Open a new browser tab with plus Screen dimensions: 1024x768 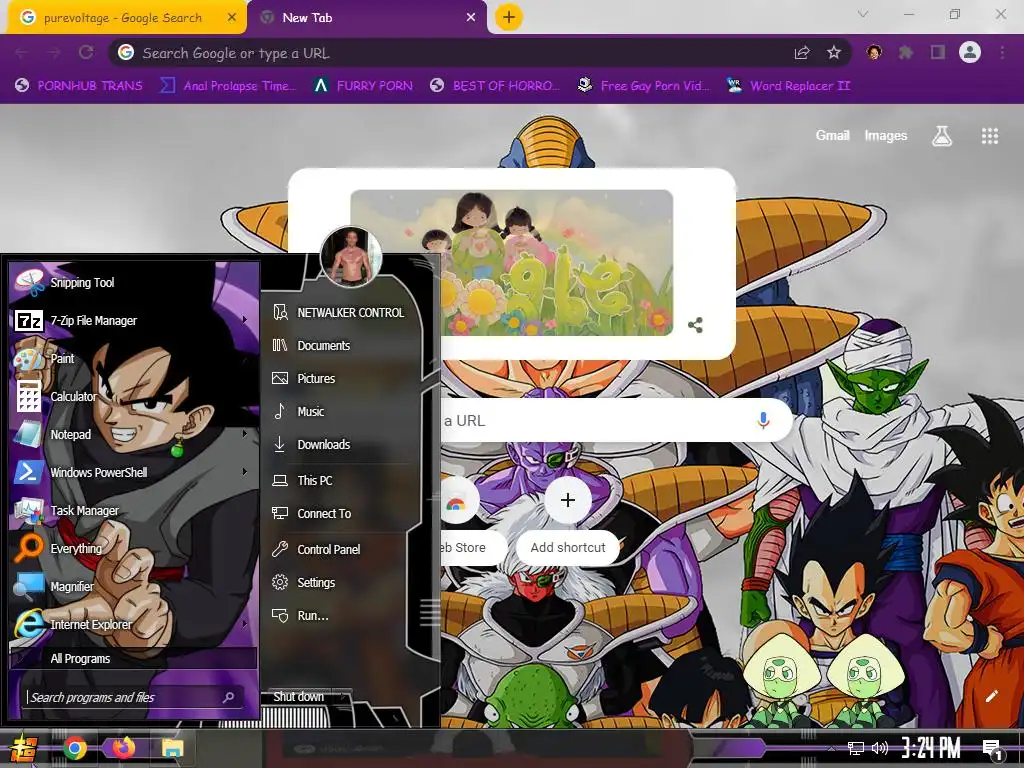click(509, 17)
